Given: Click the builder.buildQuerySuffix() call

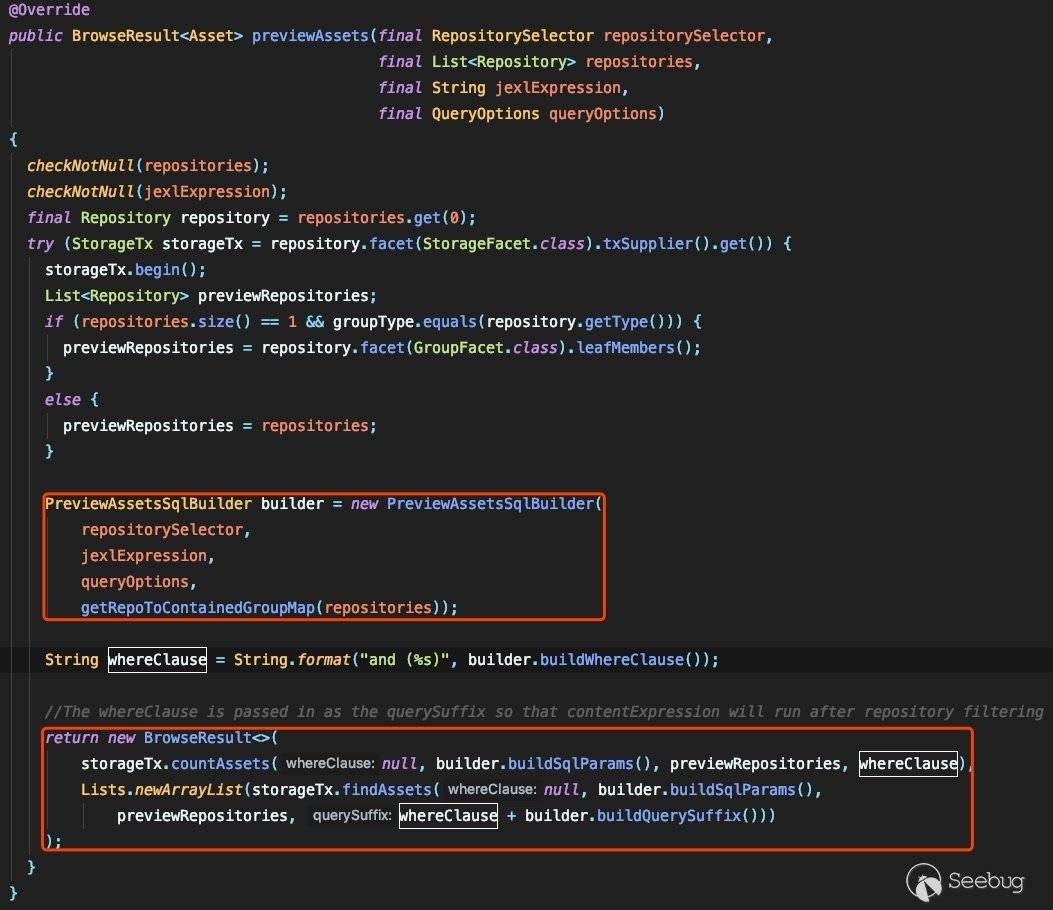Looking at the screenshot, I should point(643,816).
